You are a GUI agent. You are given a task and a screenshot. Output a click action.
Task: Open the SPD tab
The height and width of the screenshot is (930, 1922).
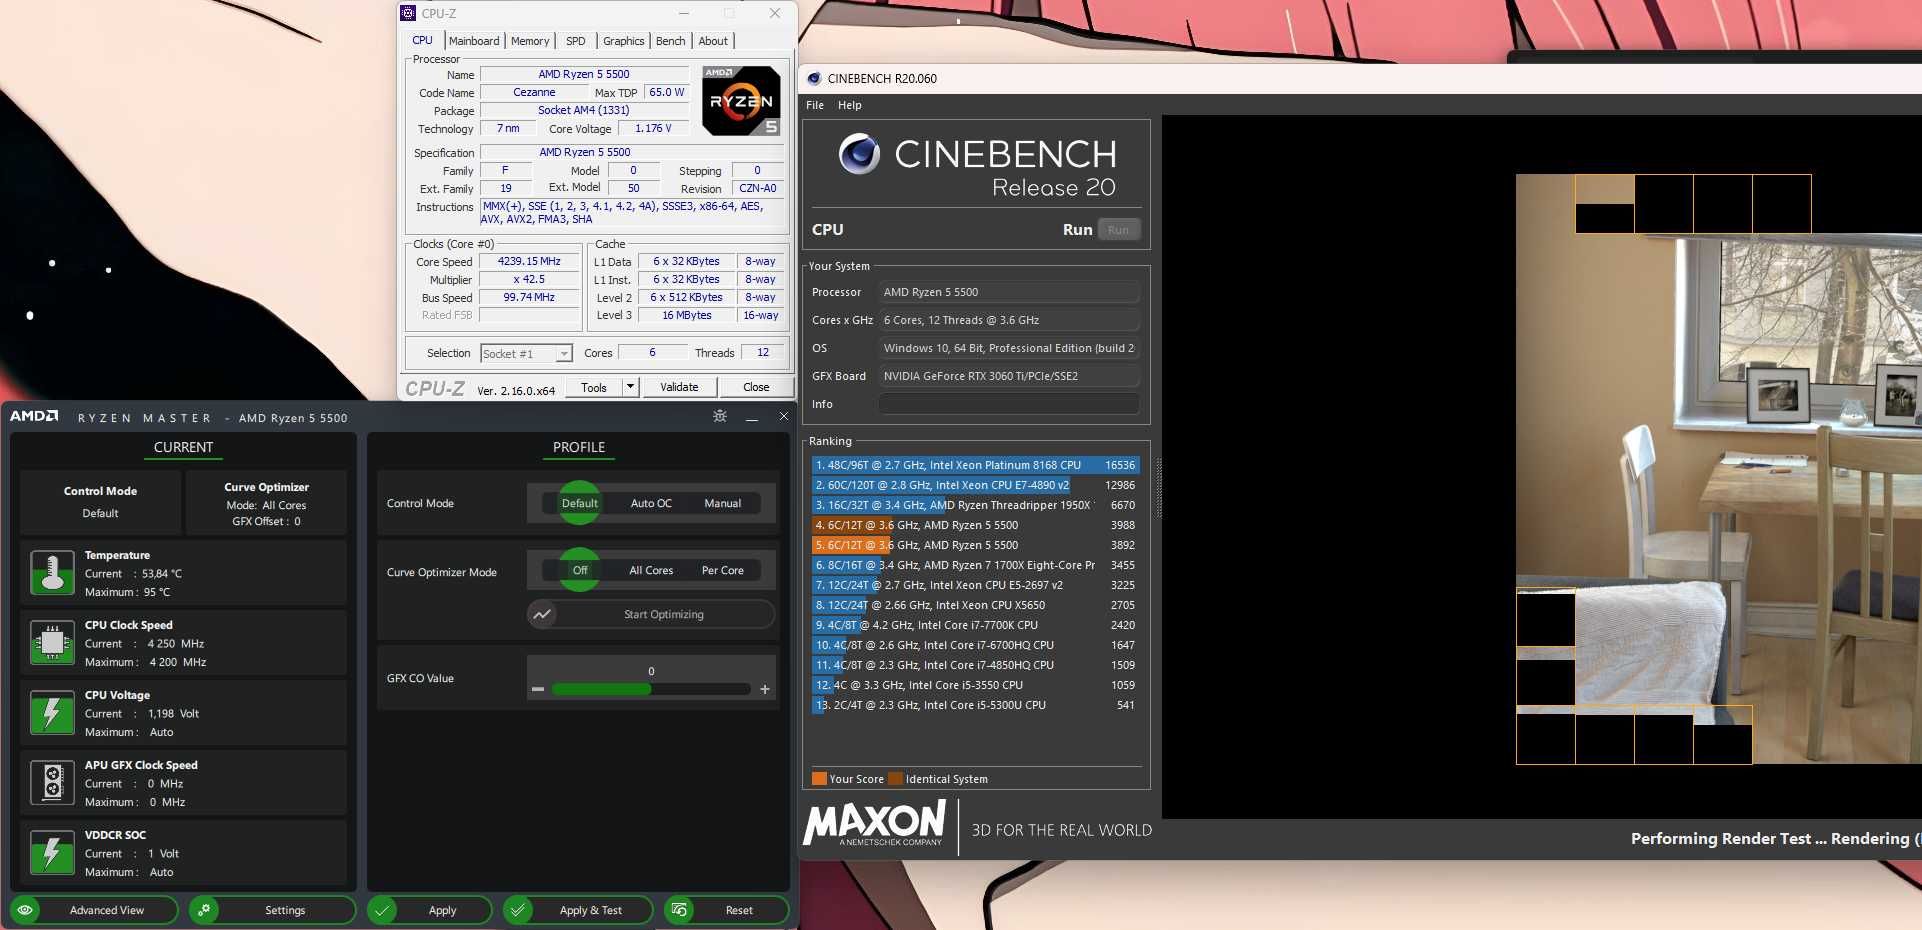(576, 41)
